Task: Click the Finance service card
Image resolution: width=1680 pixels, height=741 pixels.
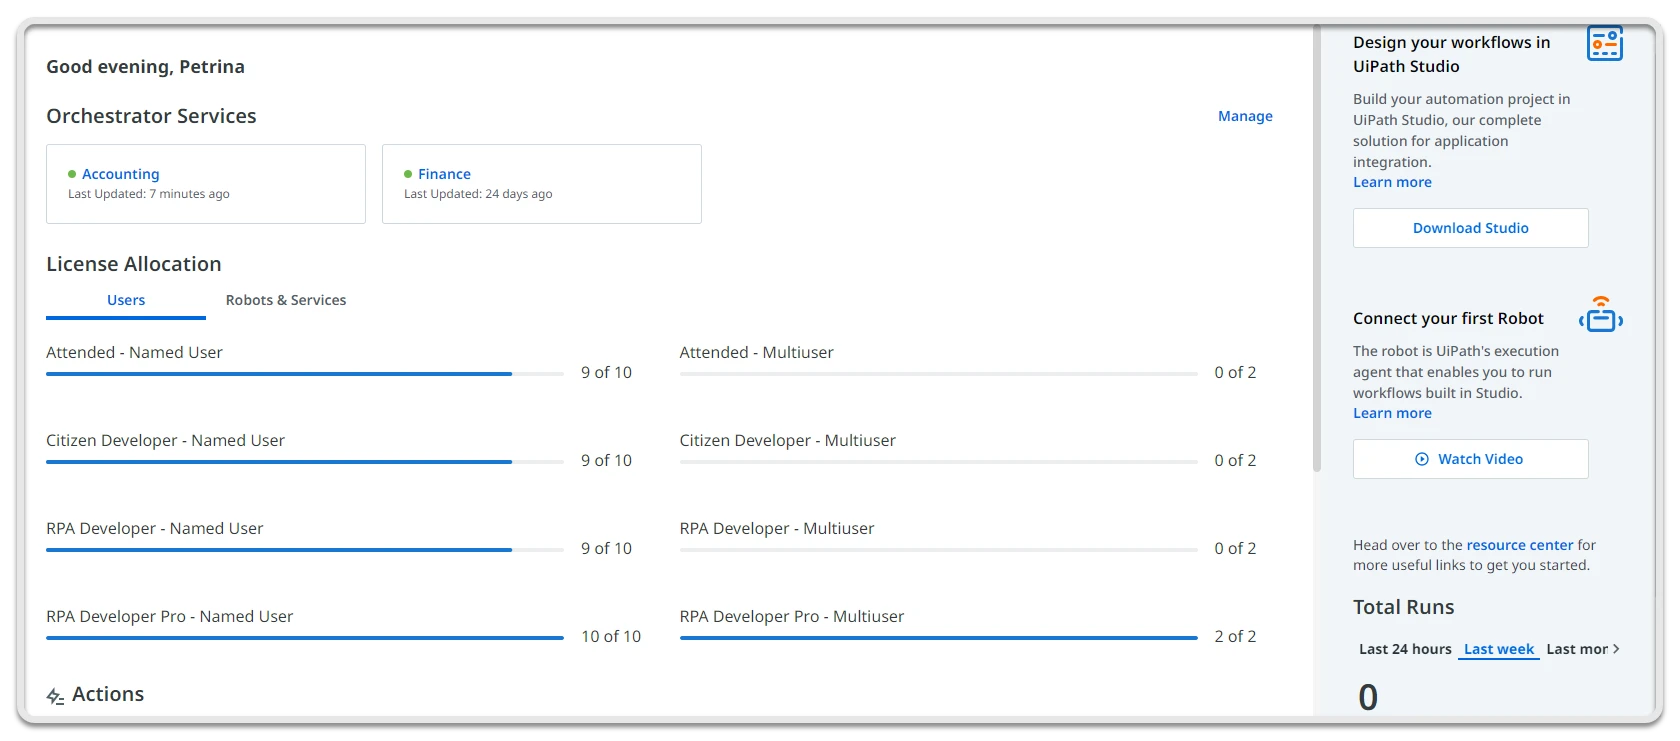Action: (542, 184)
